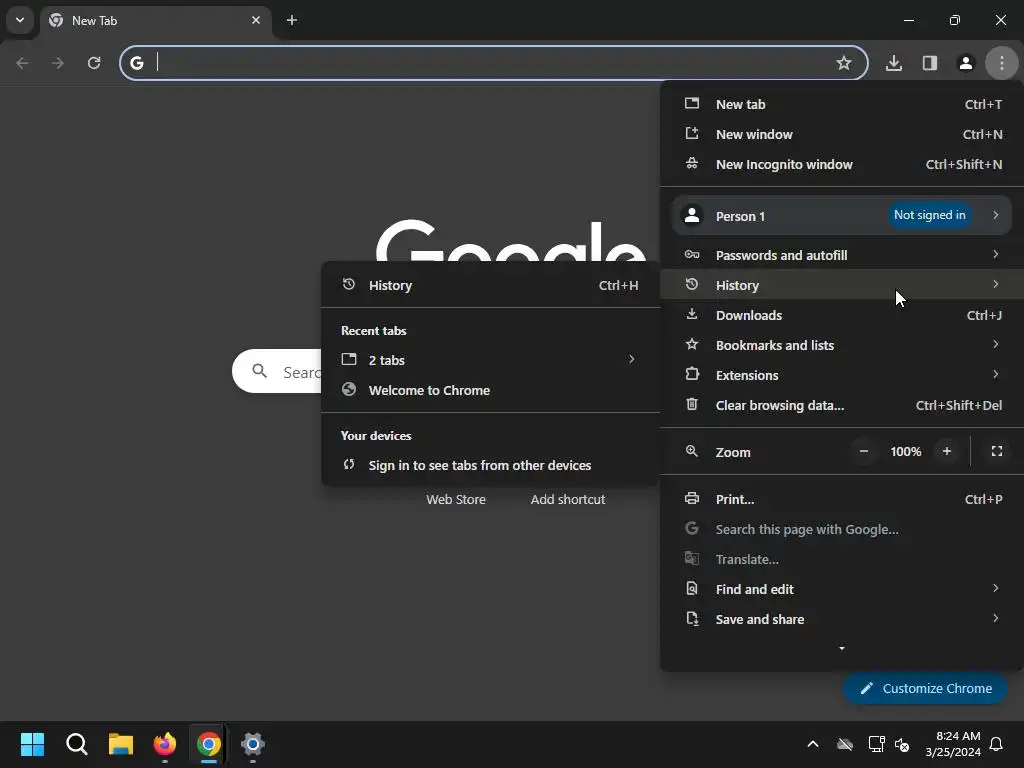This screenshot has width=1024, height=768.
Task: Open Windows taskbar search
Action: (x=76, y=744)
